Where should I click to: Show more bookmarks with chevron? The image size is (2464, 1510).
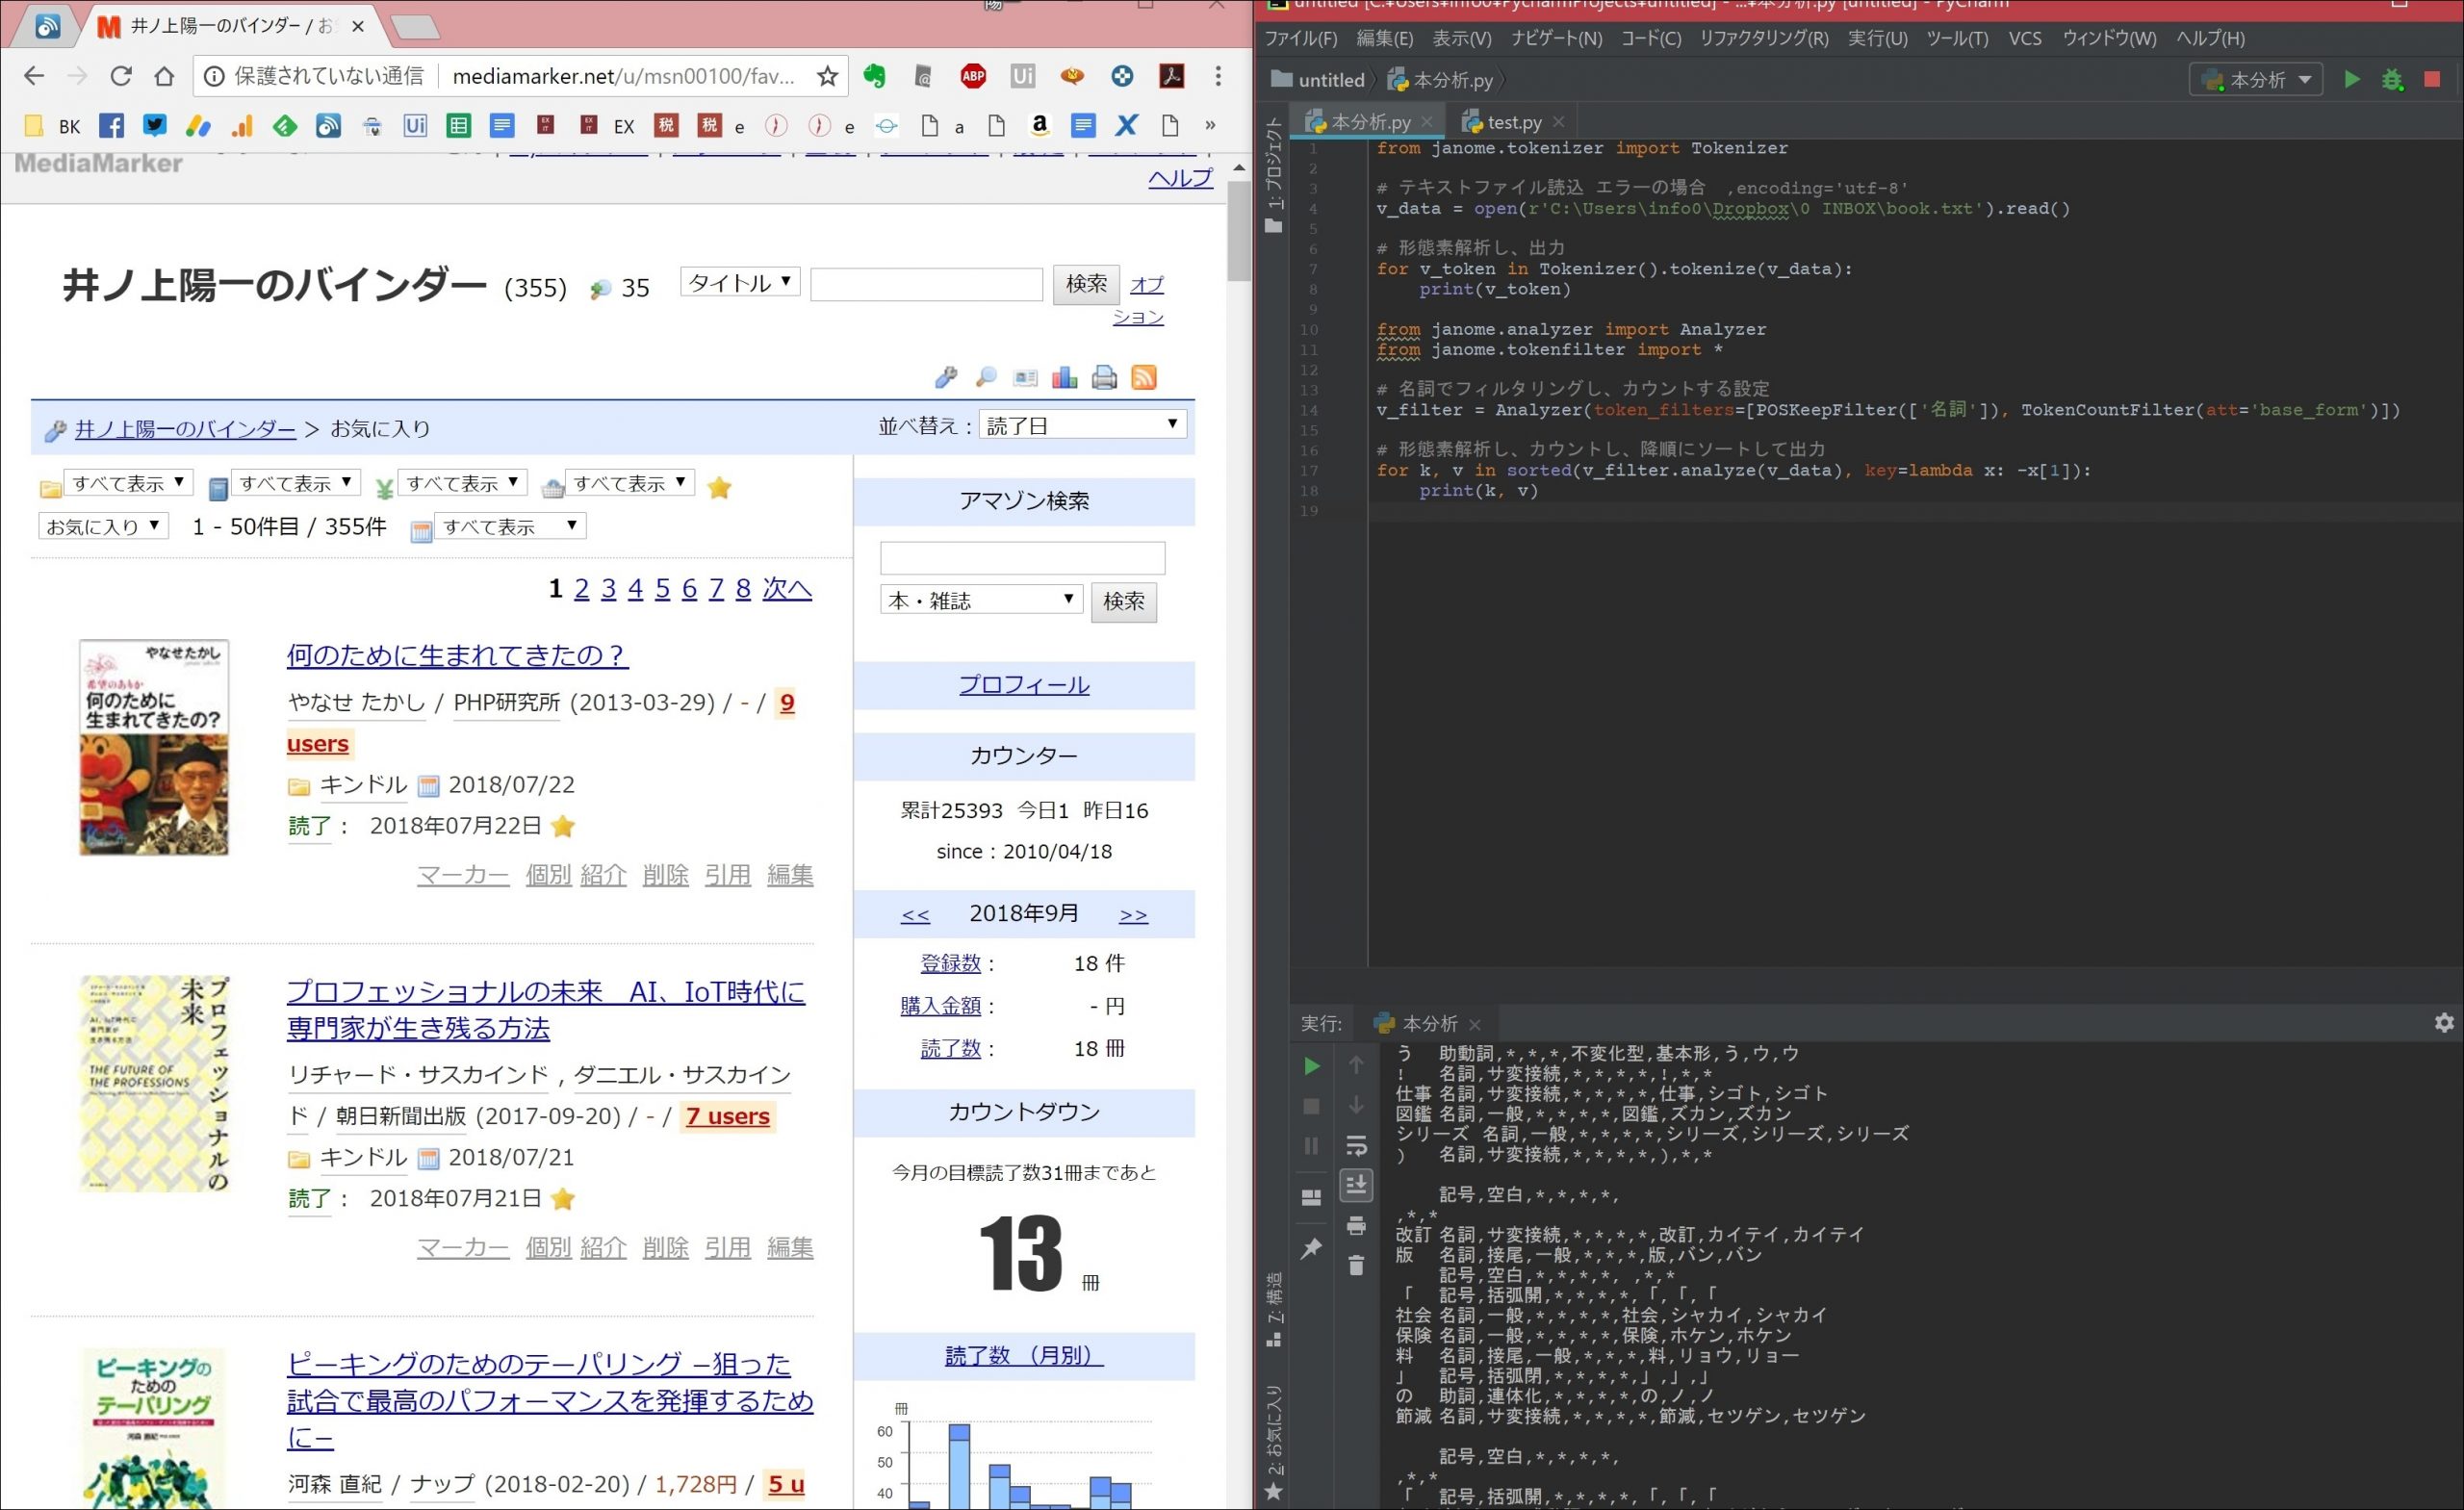(x=1210, y=126)
